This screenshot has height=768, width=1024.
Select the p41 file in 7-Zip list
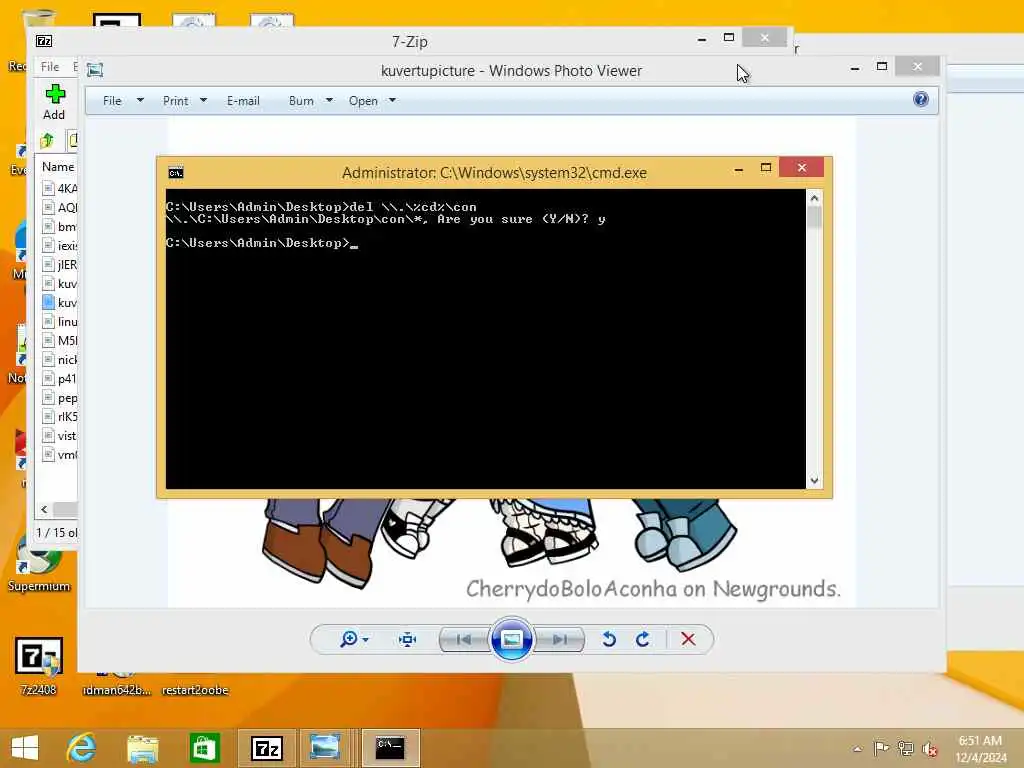click(59, 379)
